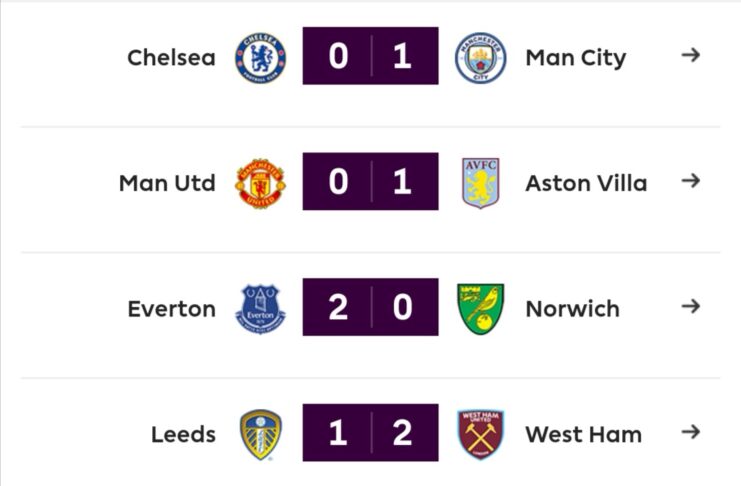The height and width of the screenshot is (486, 741).
Task: Click the Leeds 1-2 West Ham score
Action: point(370,433)
